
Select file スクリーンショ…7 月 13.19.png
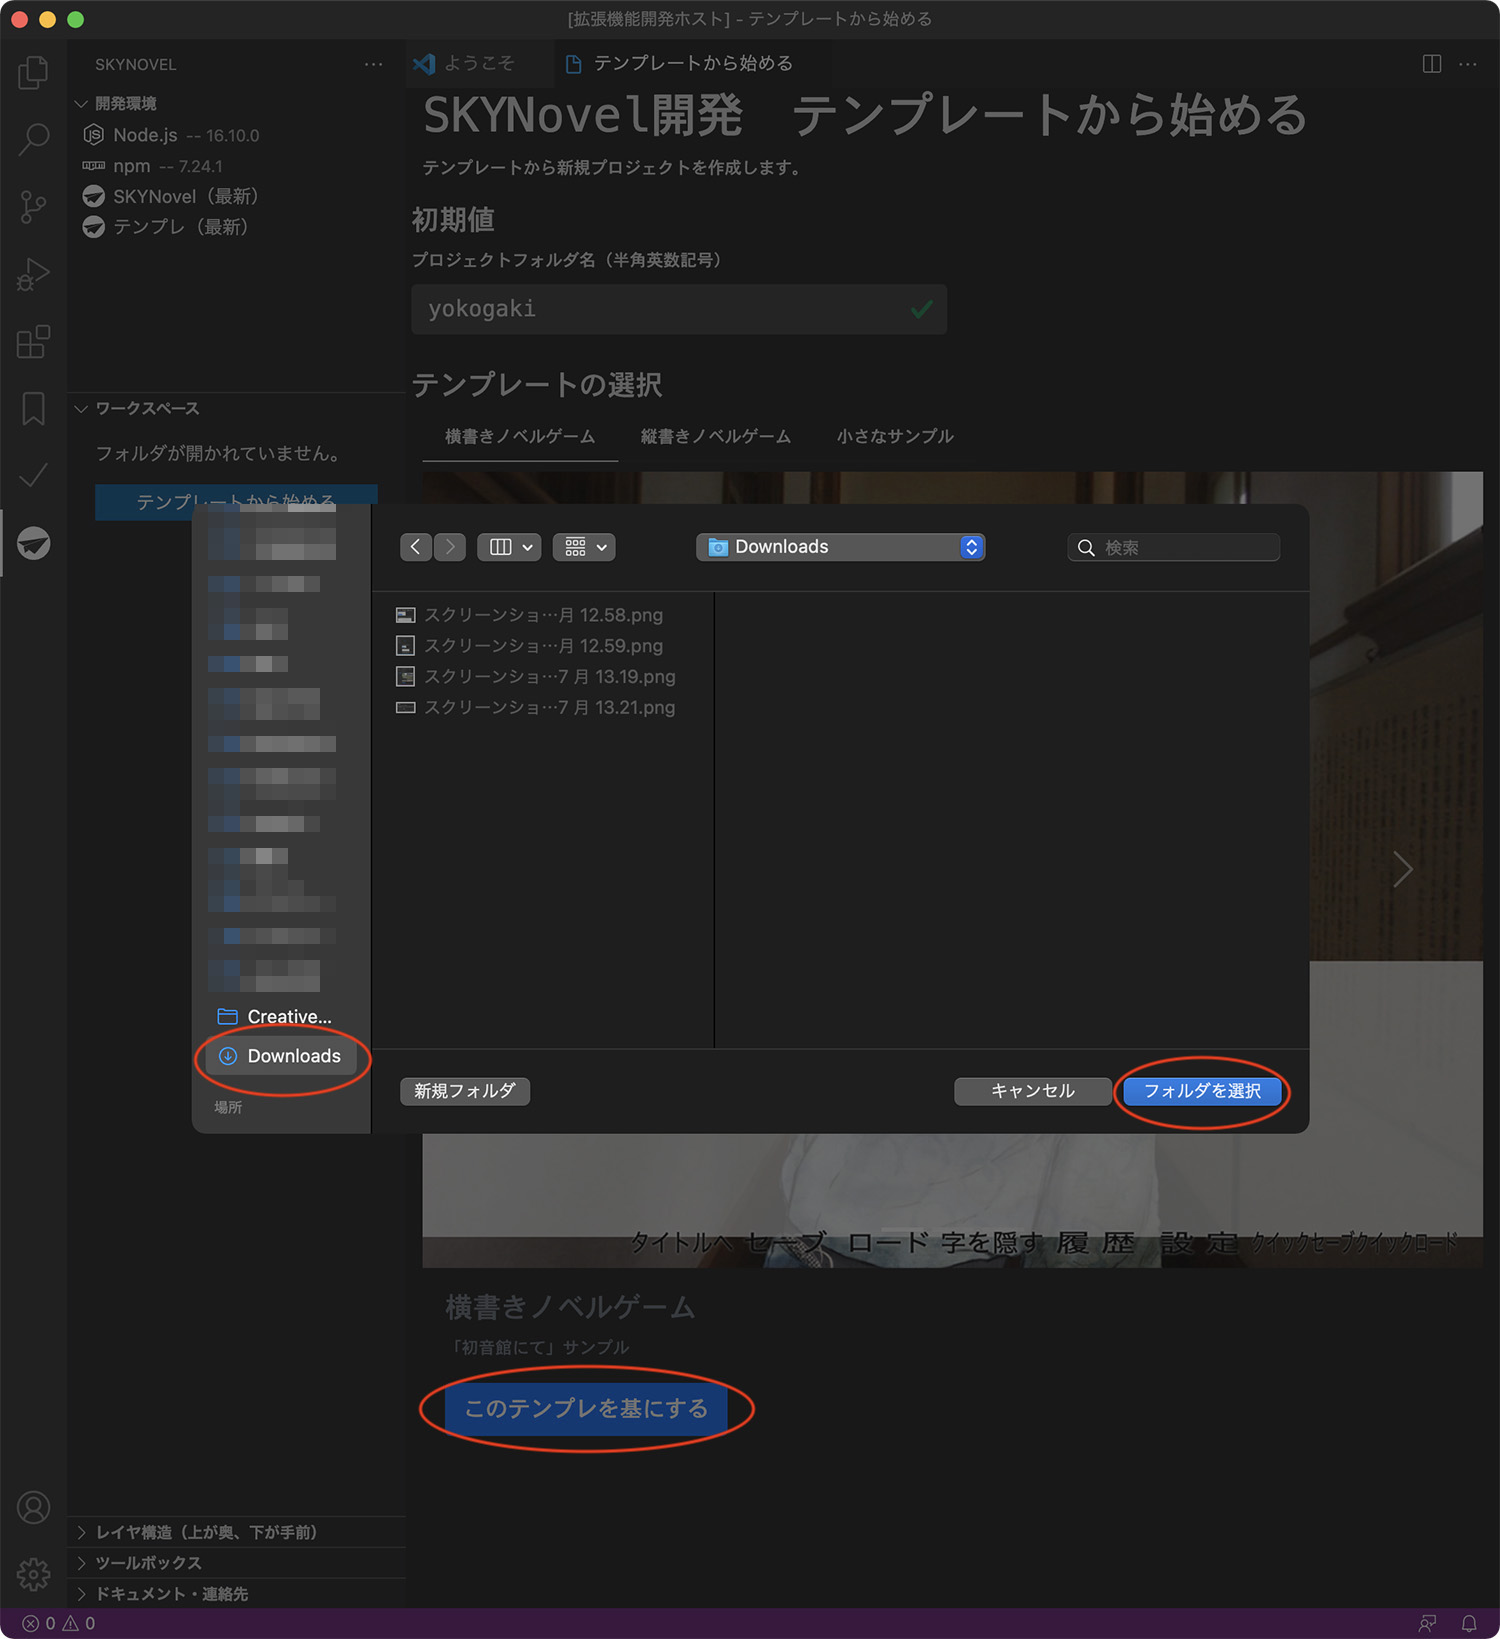tap(545, 677)
